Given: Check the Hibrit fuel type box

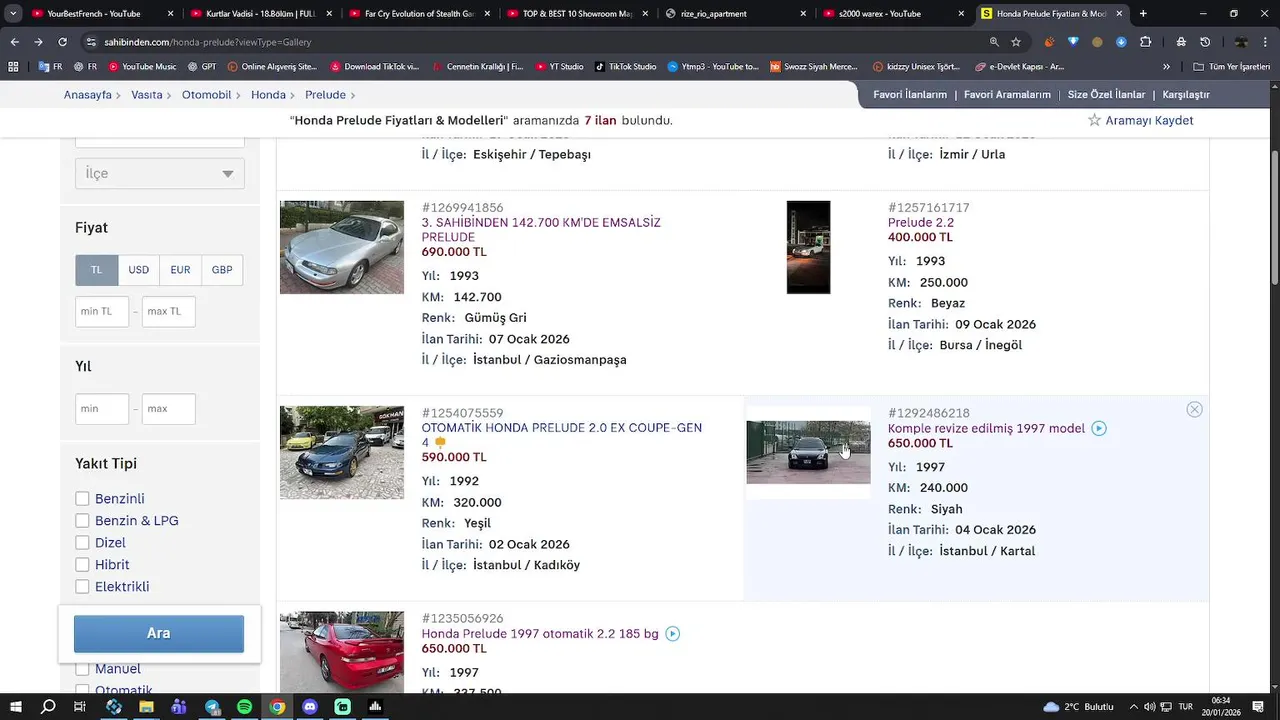Looking at the screenshot, I should (x=82, y=565).
